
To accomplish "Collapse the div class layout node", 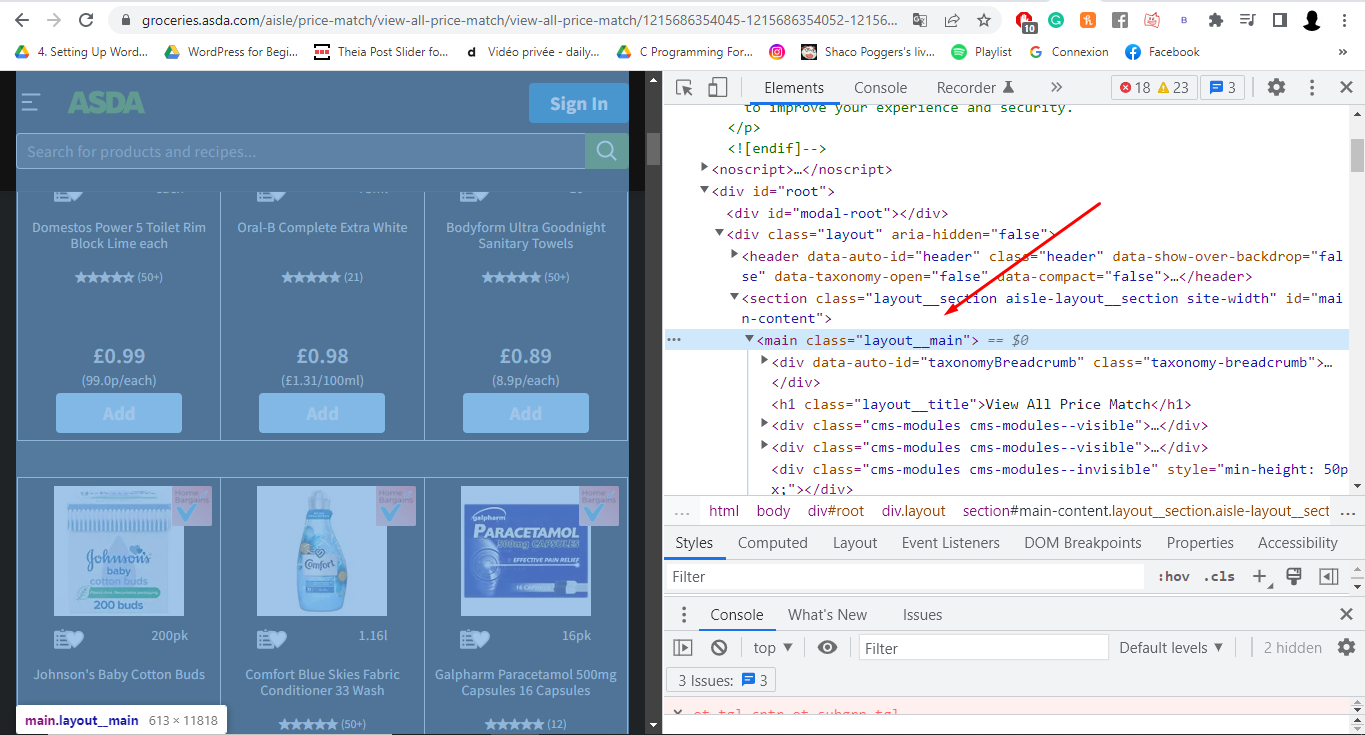I will (x=719, y=234).
